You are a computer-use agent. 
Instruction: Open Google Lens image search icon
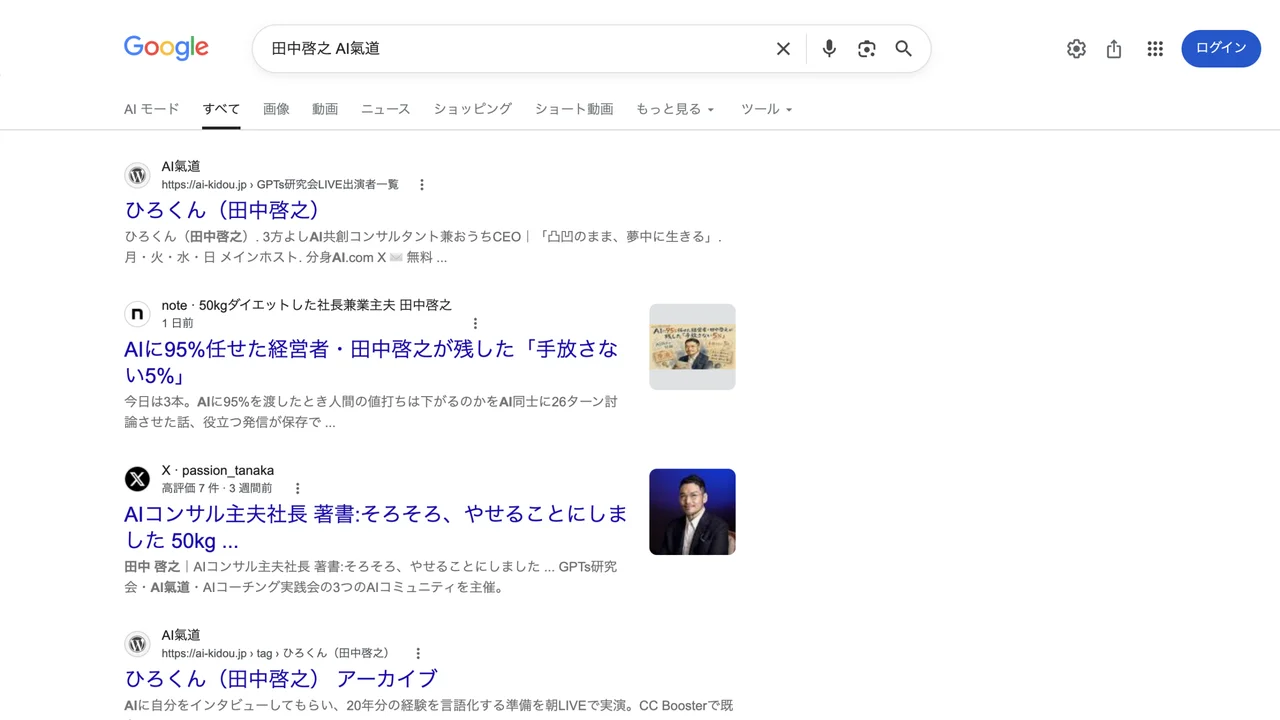[x=867, y=49]
